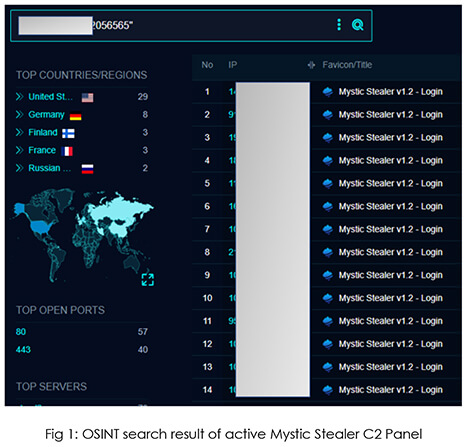
Task: Click the port 443 count 40
Action: (x=143, y=350)
